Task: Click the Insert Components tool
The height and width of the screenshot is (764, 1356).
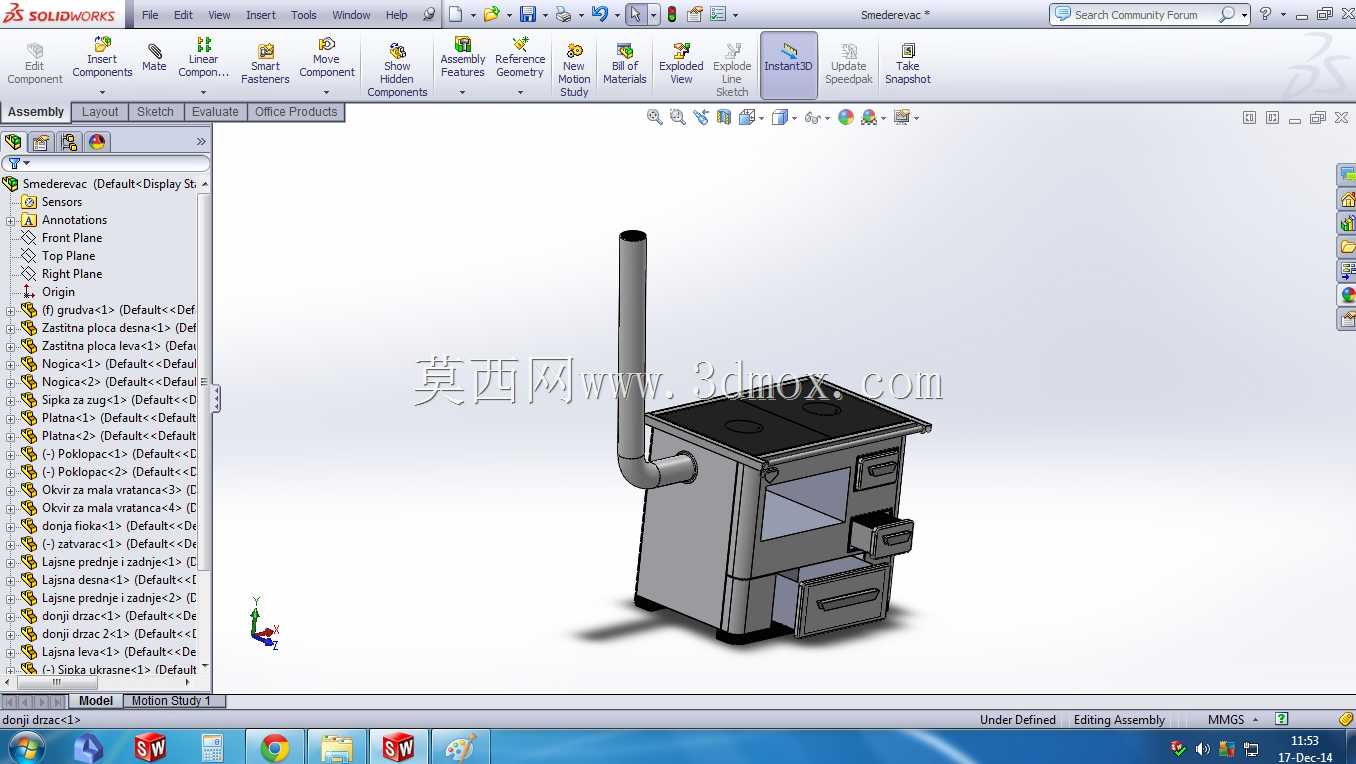Action: coord(102,58)
